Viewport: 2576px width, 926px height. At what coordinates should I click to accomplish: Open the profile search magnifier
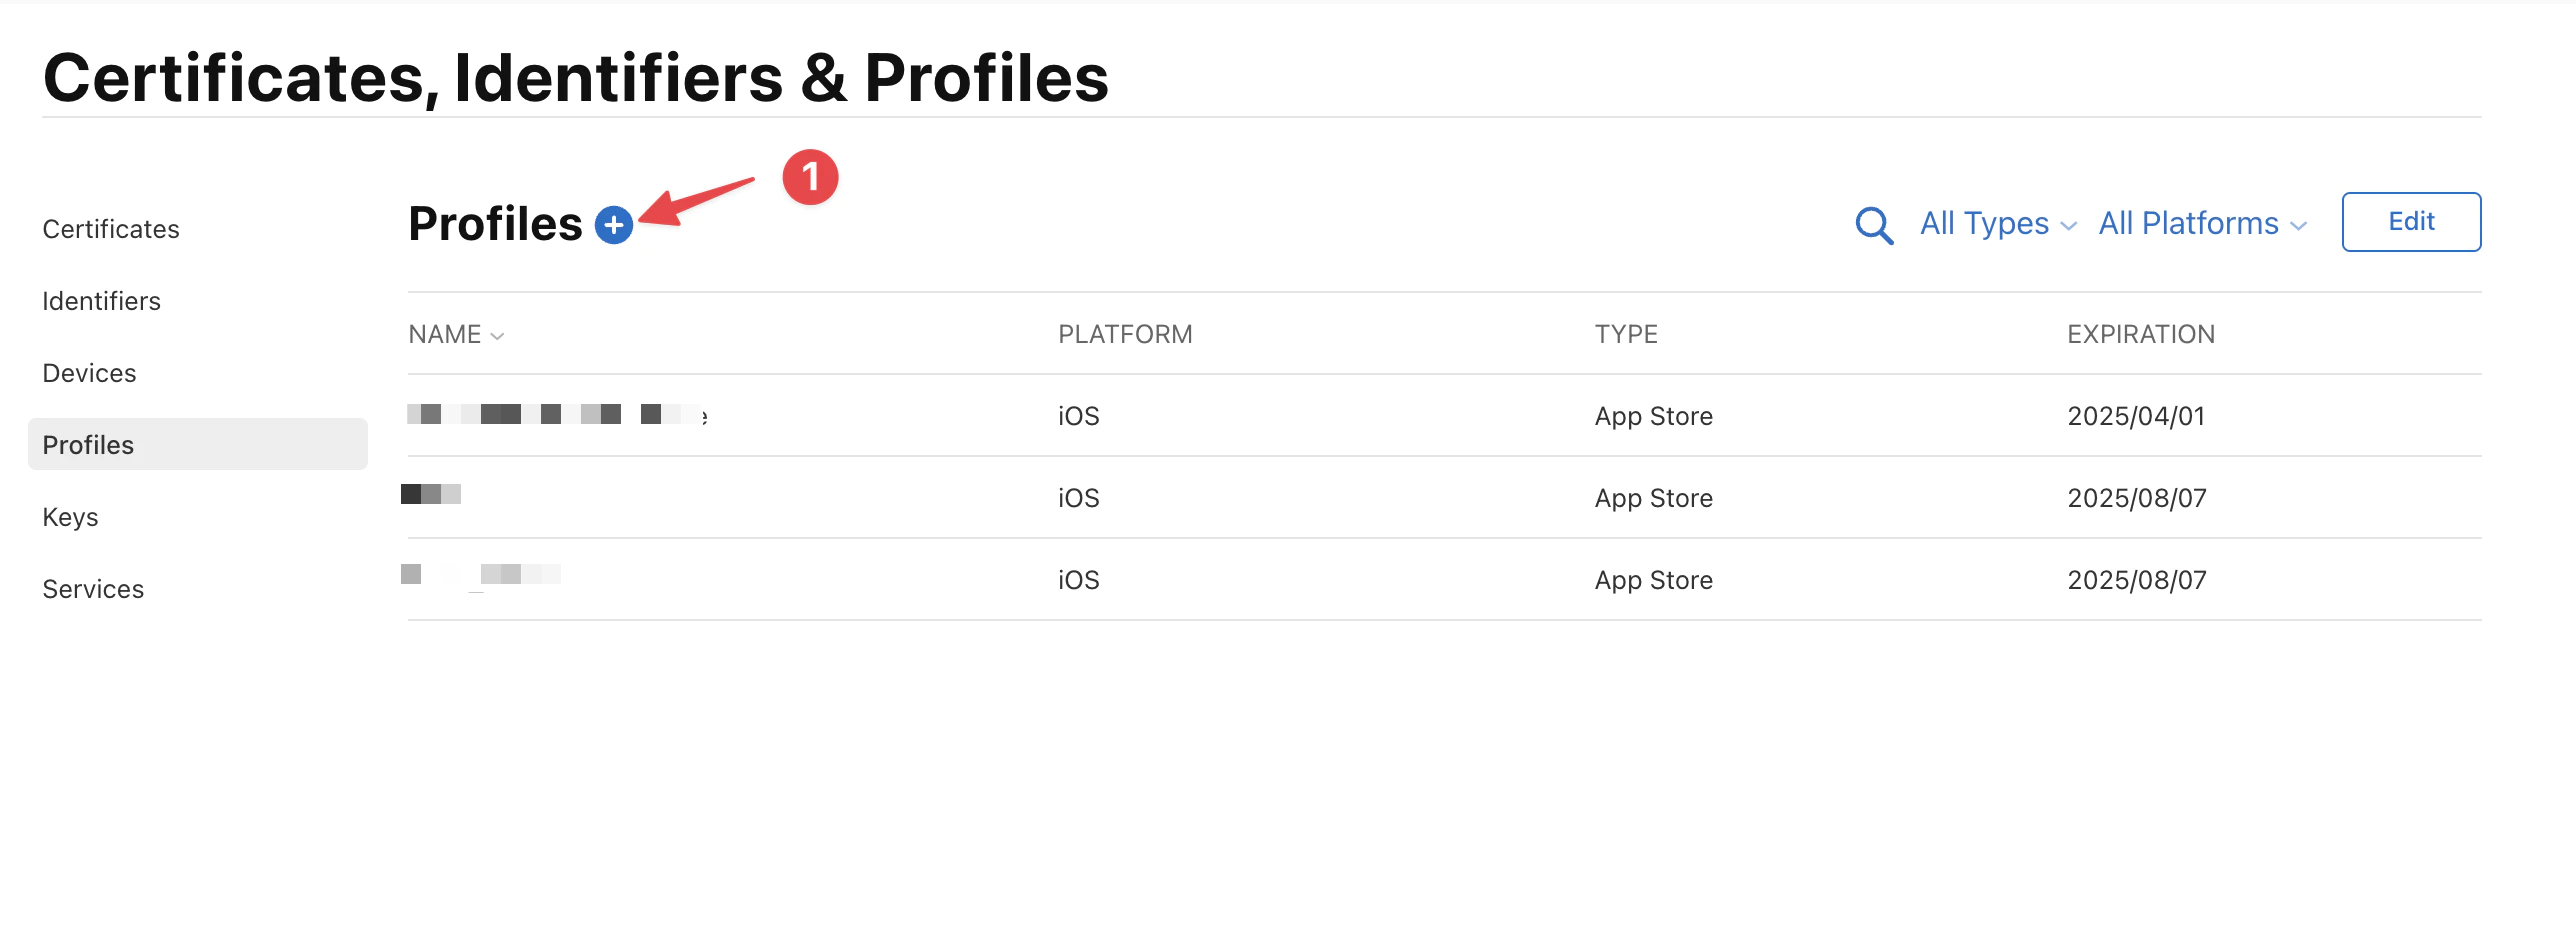[1873, 225]
